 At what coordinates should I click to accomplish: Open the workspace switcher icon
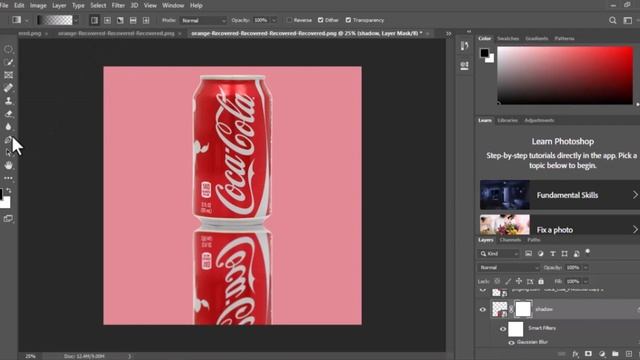click(x=628, y=20)
